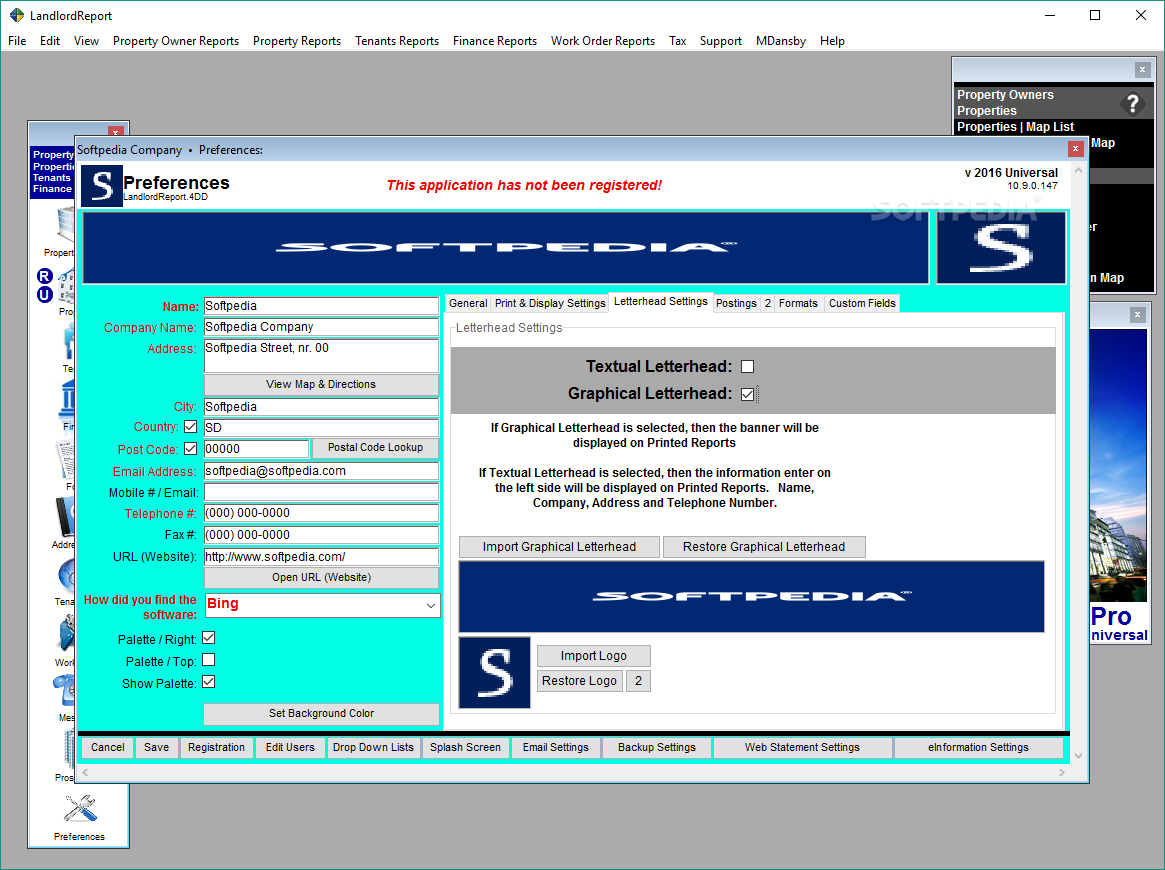Toggle the Post Code checkbox

pyautogui.click(x=191, y=449)
